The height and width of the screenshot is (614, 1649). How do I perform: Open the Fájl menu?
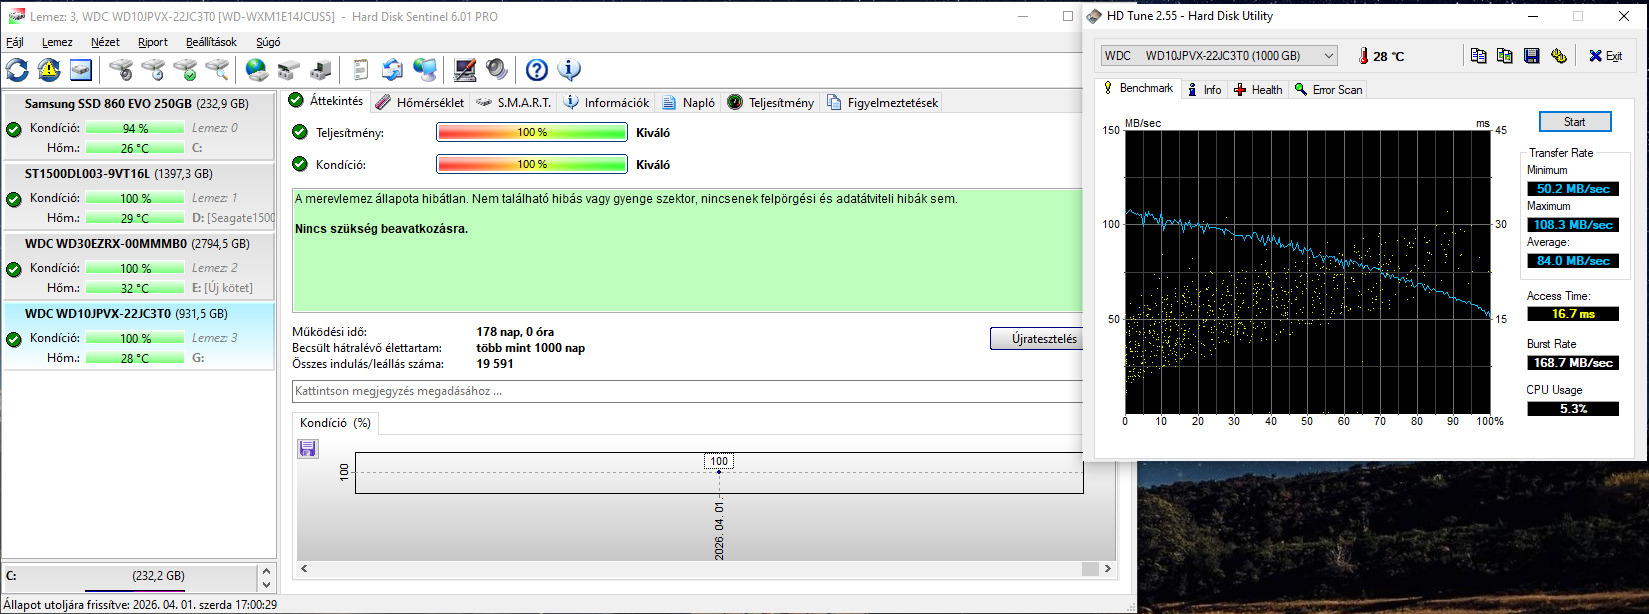(15, 42)
